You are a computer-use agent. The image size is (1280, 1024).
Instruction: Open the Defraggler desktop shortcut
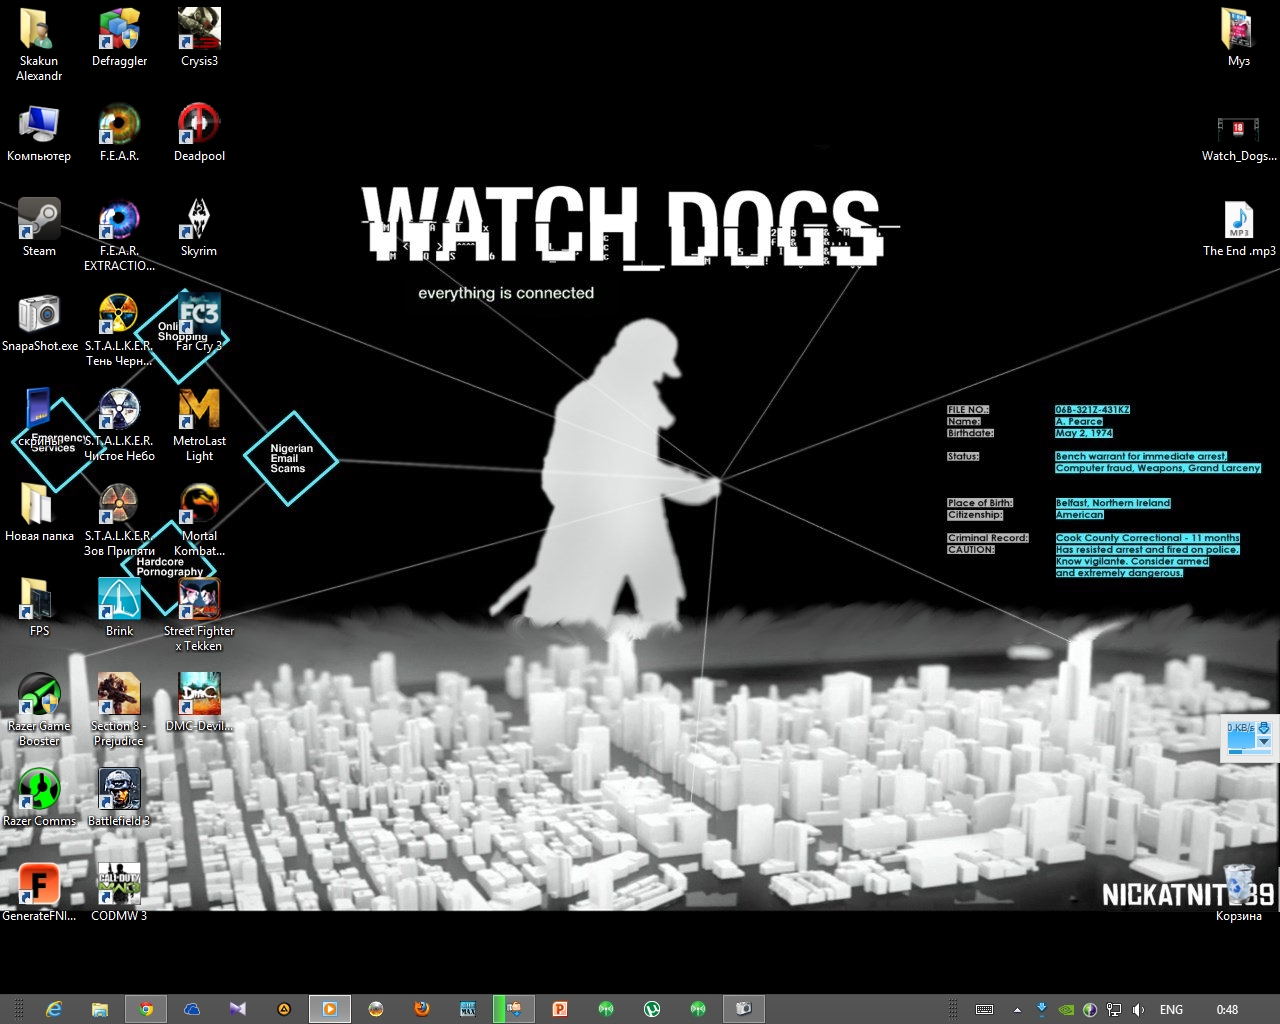coord(119,38)
